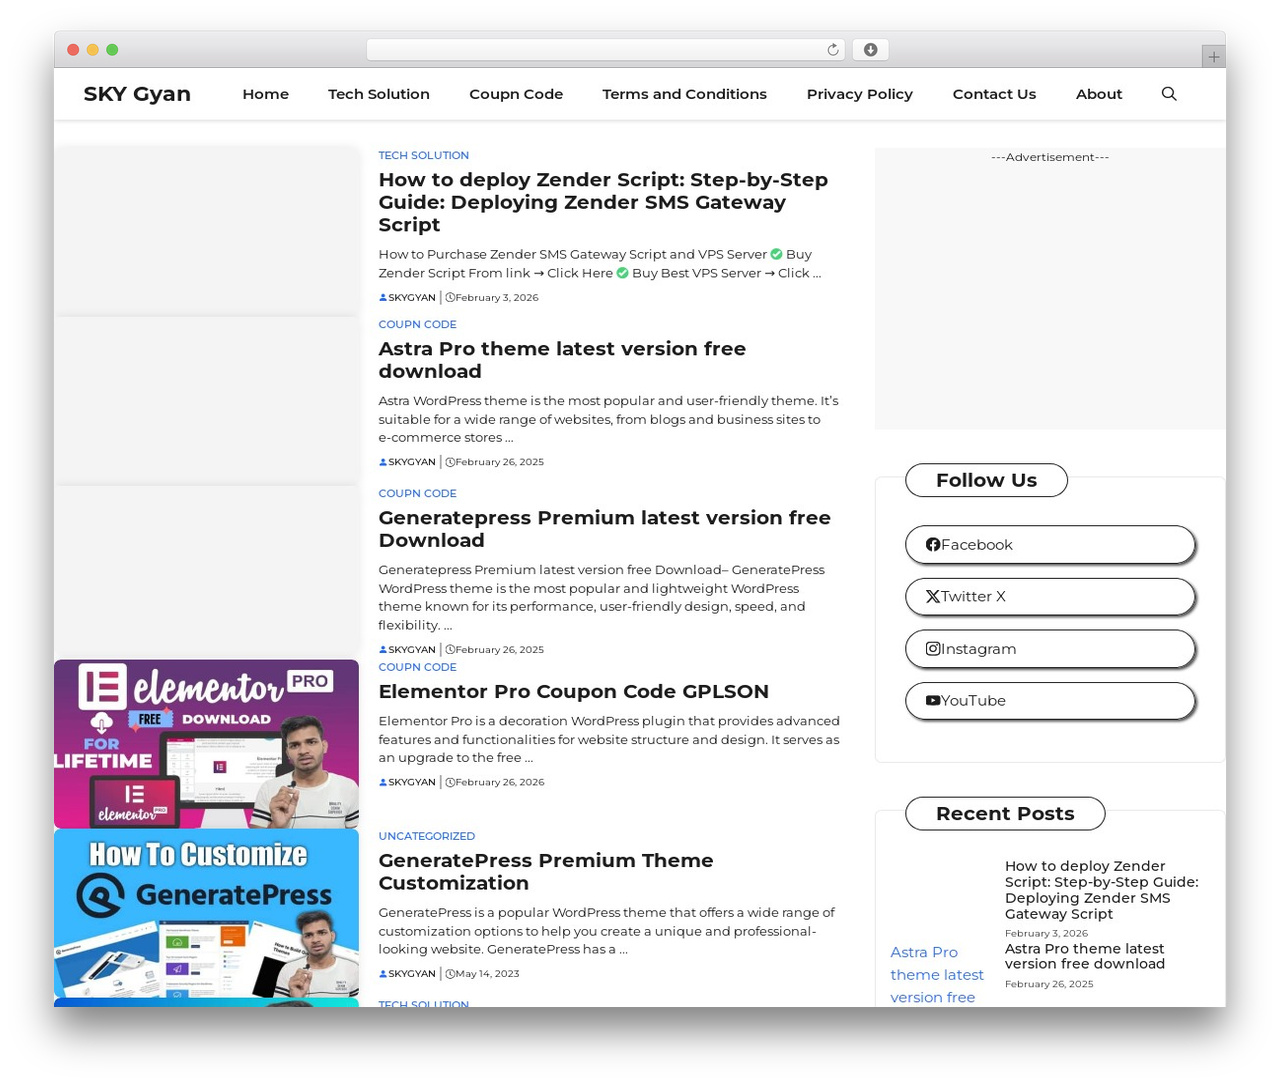Click the Advertisement label
The image size is (1280, 1084).
[x=1050, y=158]
